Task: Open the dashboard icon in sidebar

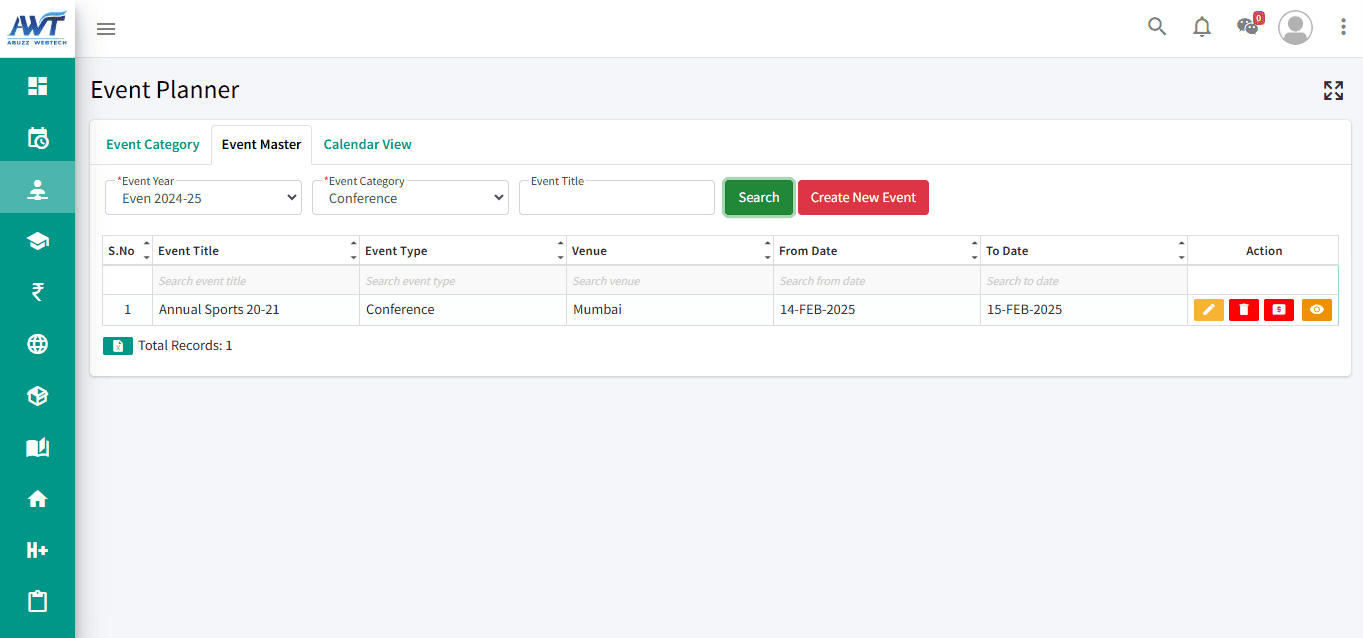Action: point(37,86)
